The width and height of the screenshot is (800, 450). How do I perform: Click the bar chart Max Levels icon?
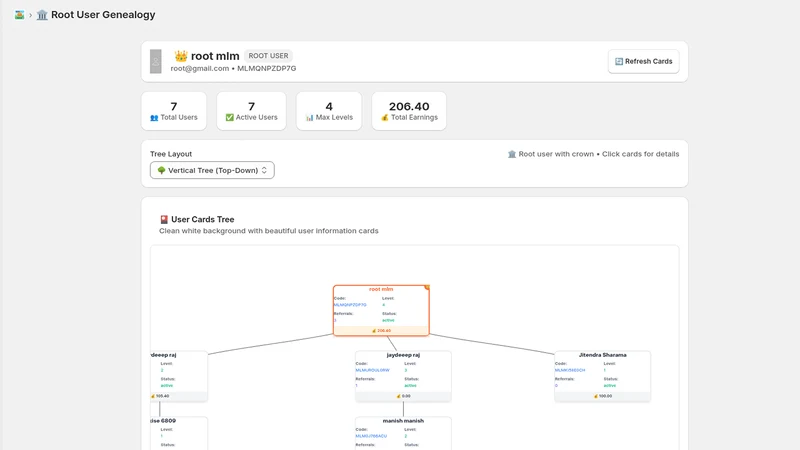click(x=309, y=118)
